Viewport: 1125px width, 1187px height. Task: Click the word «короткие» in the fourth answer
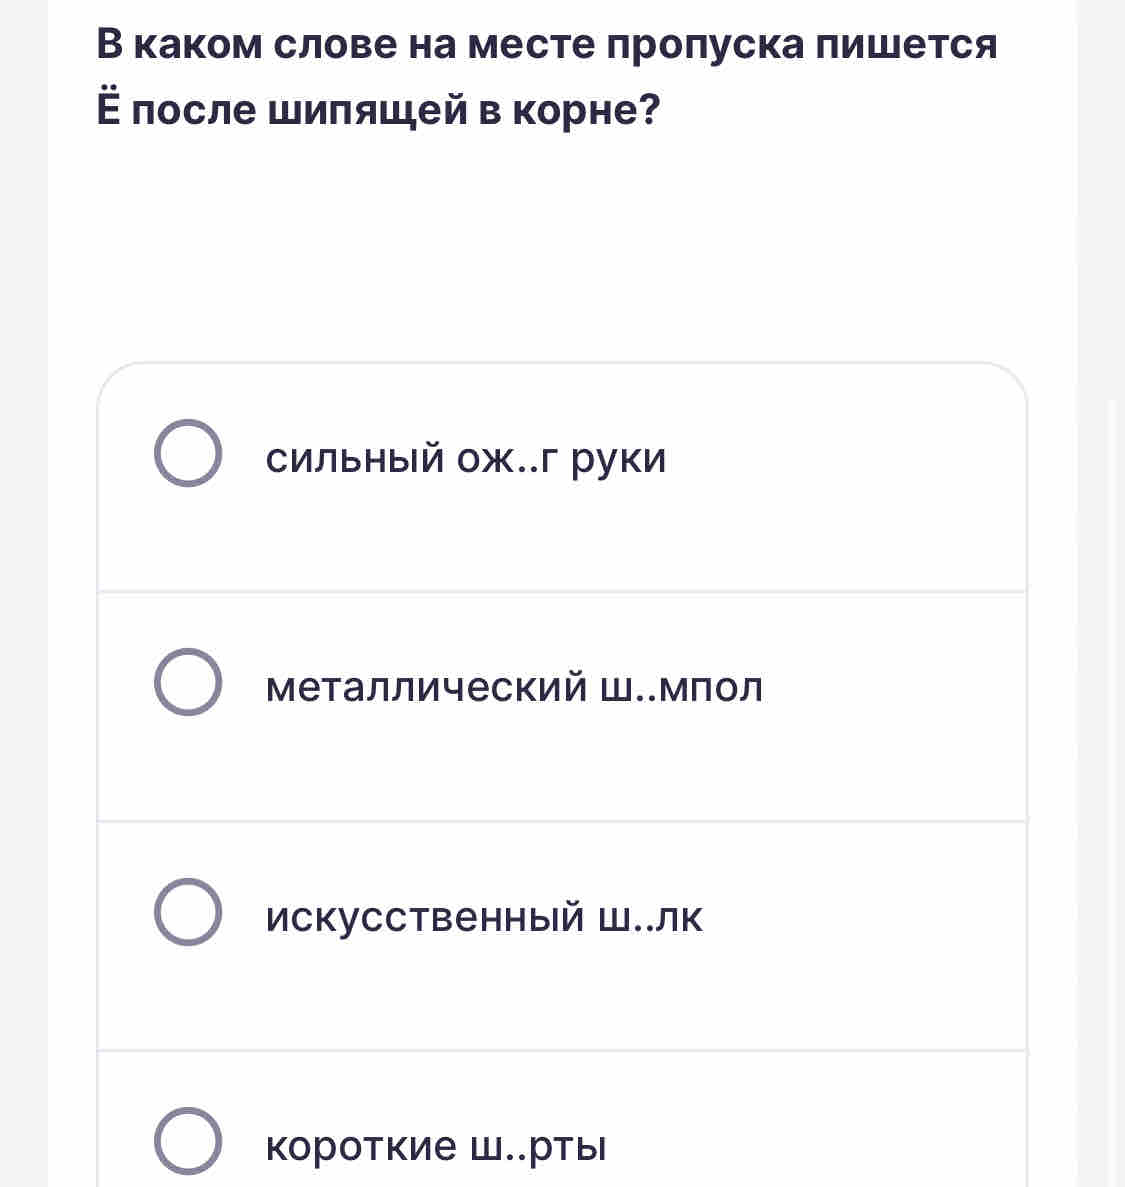[361, 1146]
